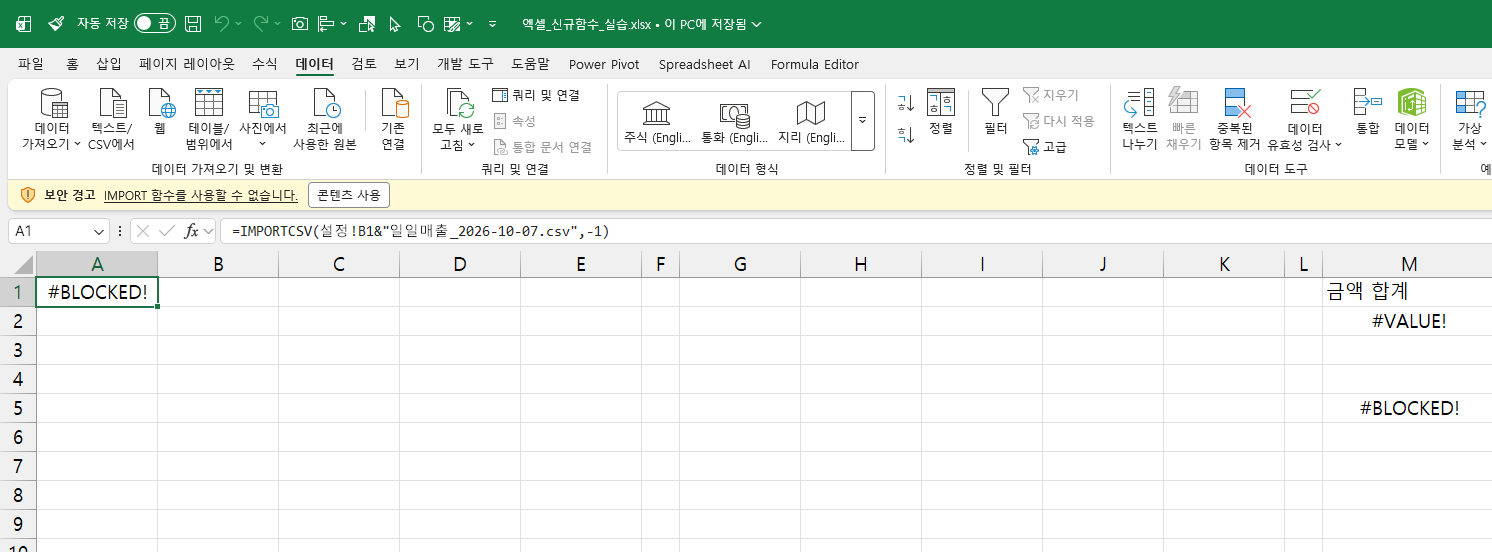Open Recent Sources (최근에 사용한 원본)
This screenshot has height=552, width=1492.
pyautogui.click(x=324, y=119)
